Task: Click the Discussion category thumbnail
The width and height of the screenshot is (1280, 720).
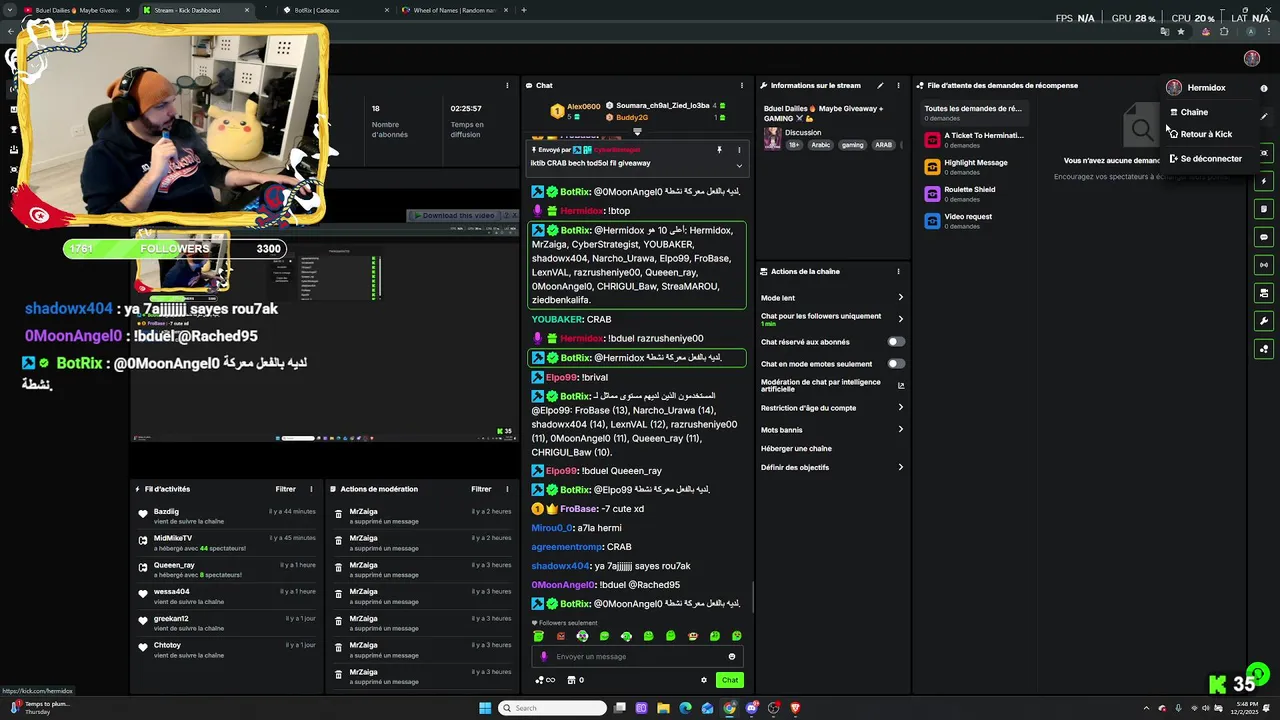Action: coord(772,138)
